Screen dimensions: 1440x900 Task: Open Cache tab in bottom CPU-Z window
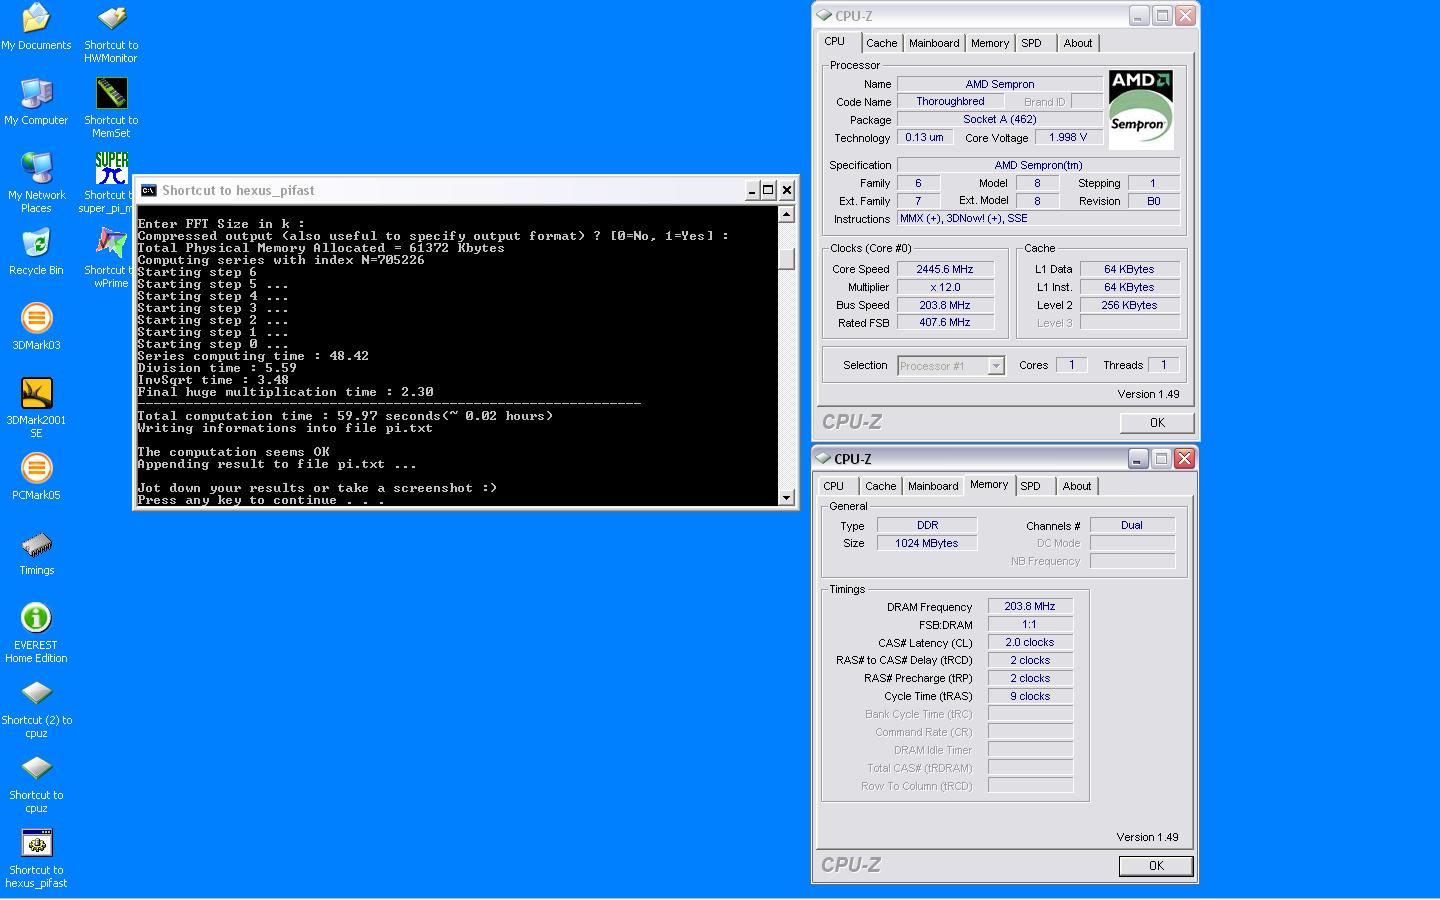pos(880,486)
